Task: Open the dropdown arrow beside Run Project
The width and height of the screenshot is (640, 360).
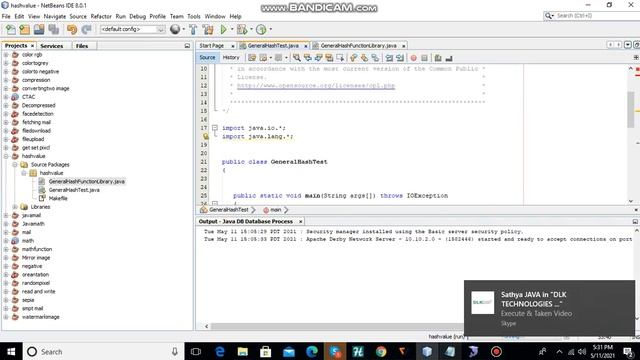Action: coord(231,29)
